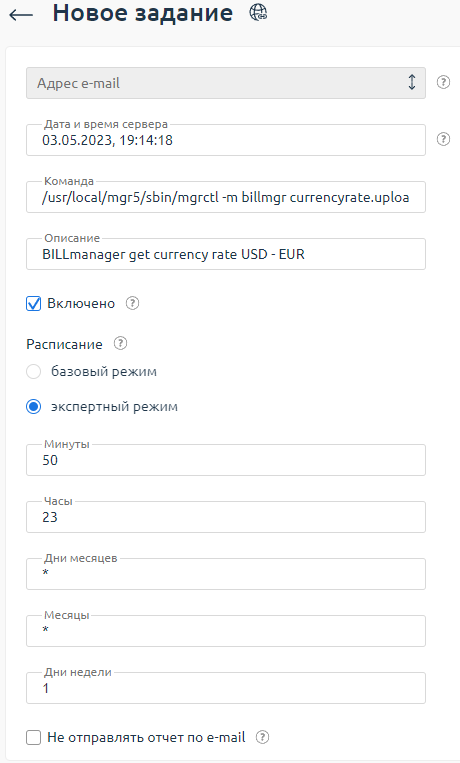Open help icon beside Адрес e-mail field
460x763 pixels.
tap(443, 82)
